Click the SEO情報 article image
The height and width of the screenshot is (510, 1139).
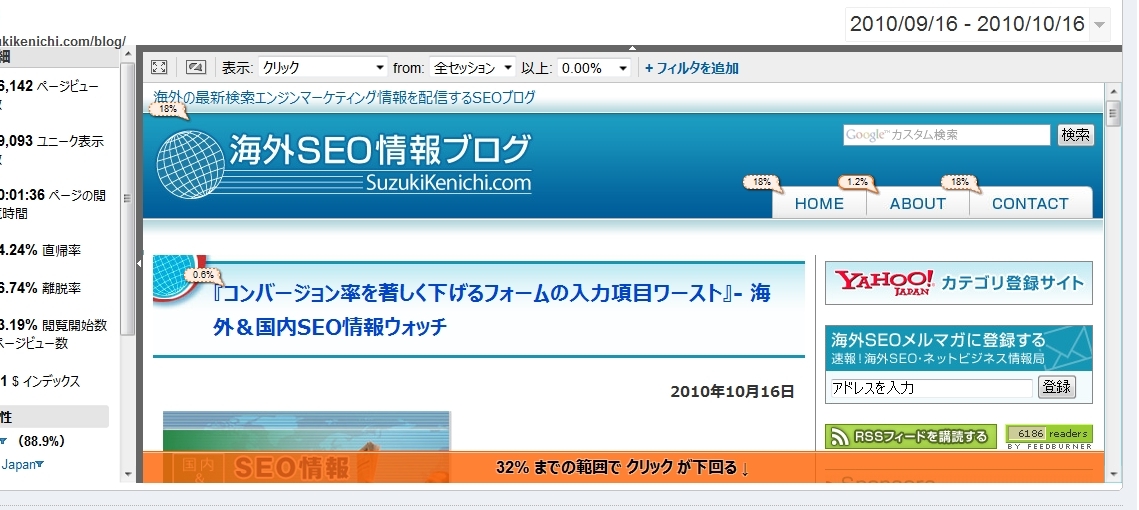coord(307,447)
